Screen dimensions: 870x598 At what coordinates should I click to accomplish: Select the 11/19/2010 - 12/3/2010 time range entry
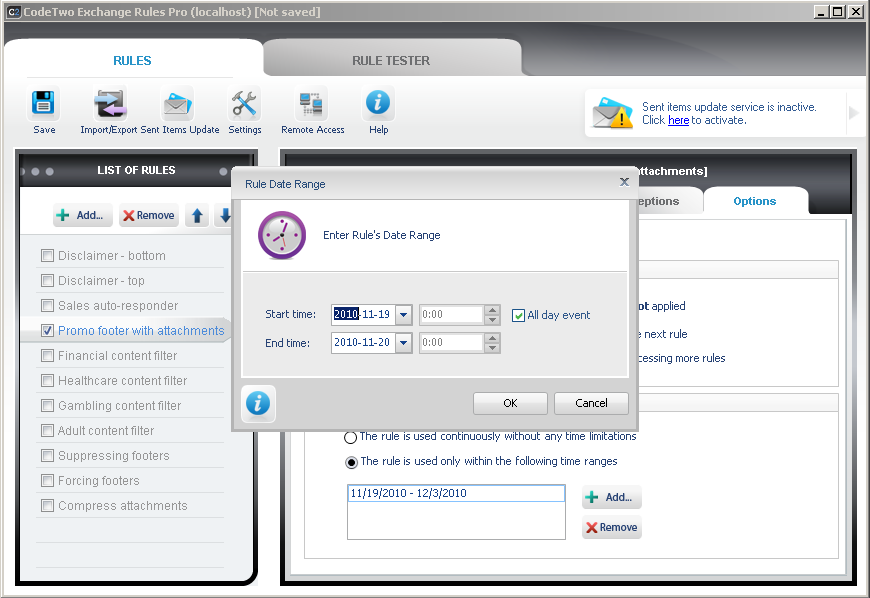coord(456,493)
